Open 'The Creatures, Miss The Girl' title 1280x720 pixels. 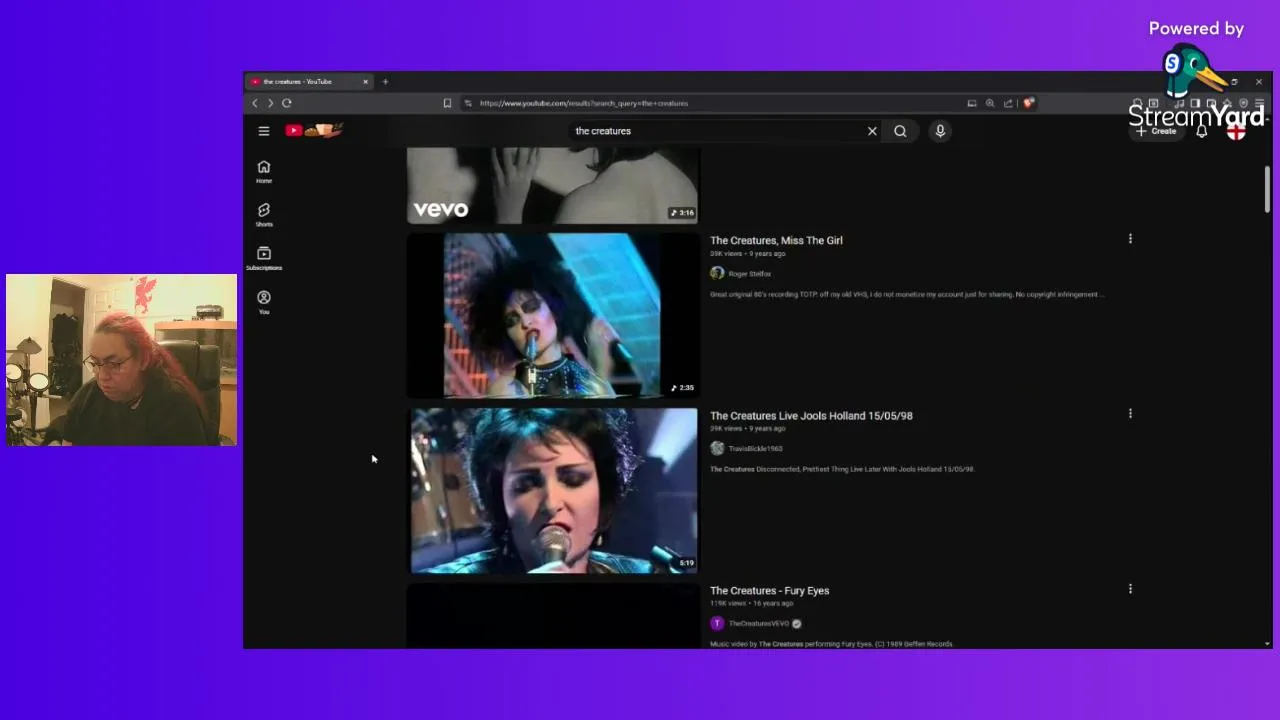tap(776, 240)
